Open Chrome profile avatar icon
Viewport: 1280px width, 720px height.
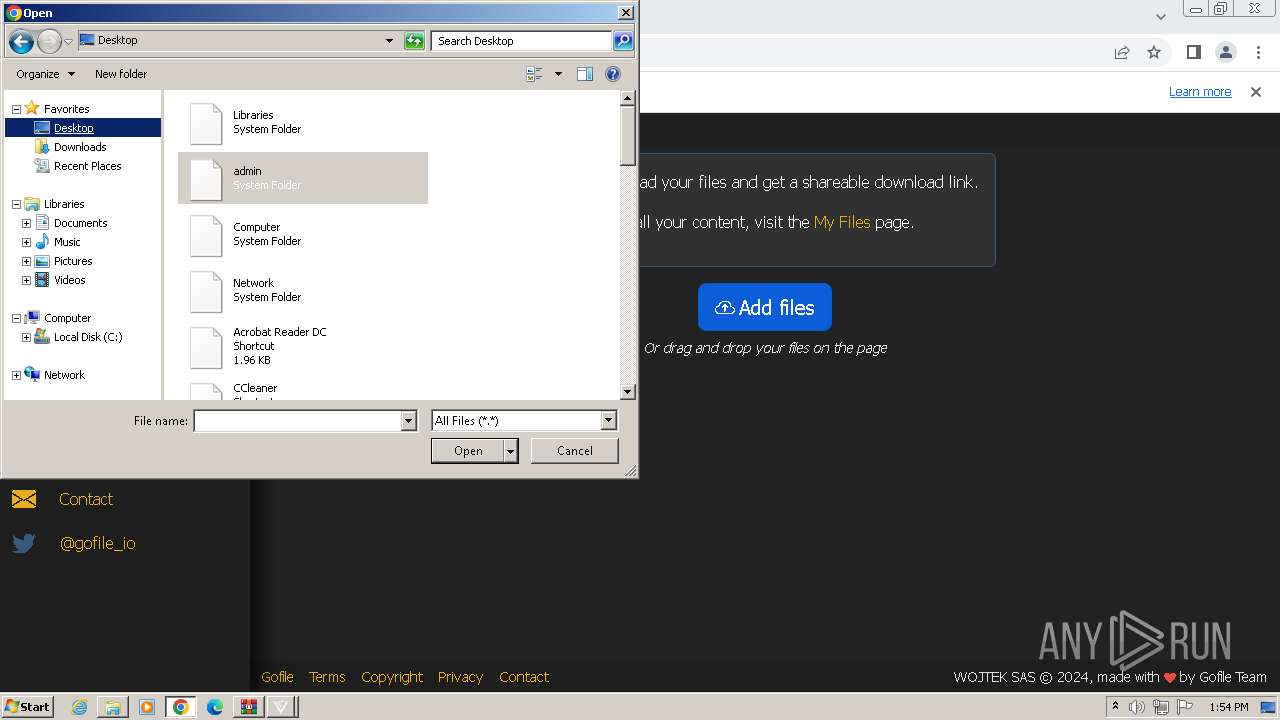point(1225,52)
